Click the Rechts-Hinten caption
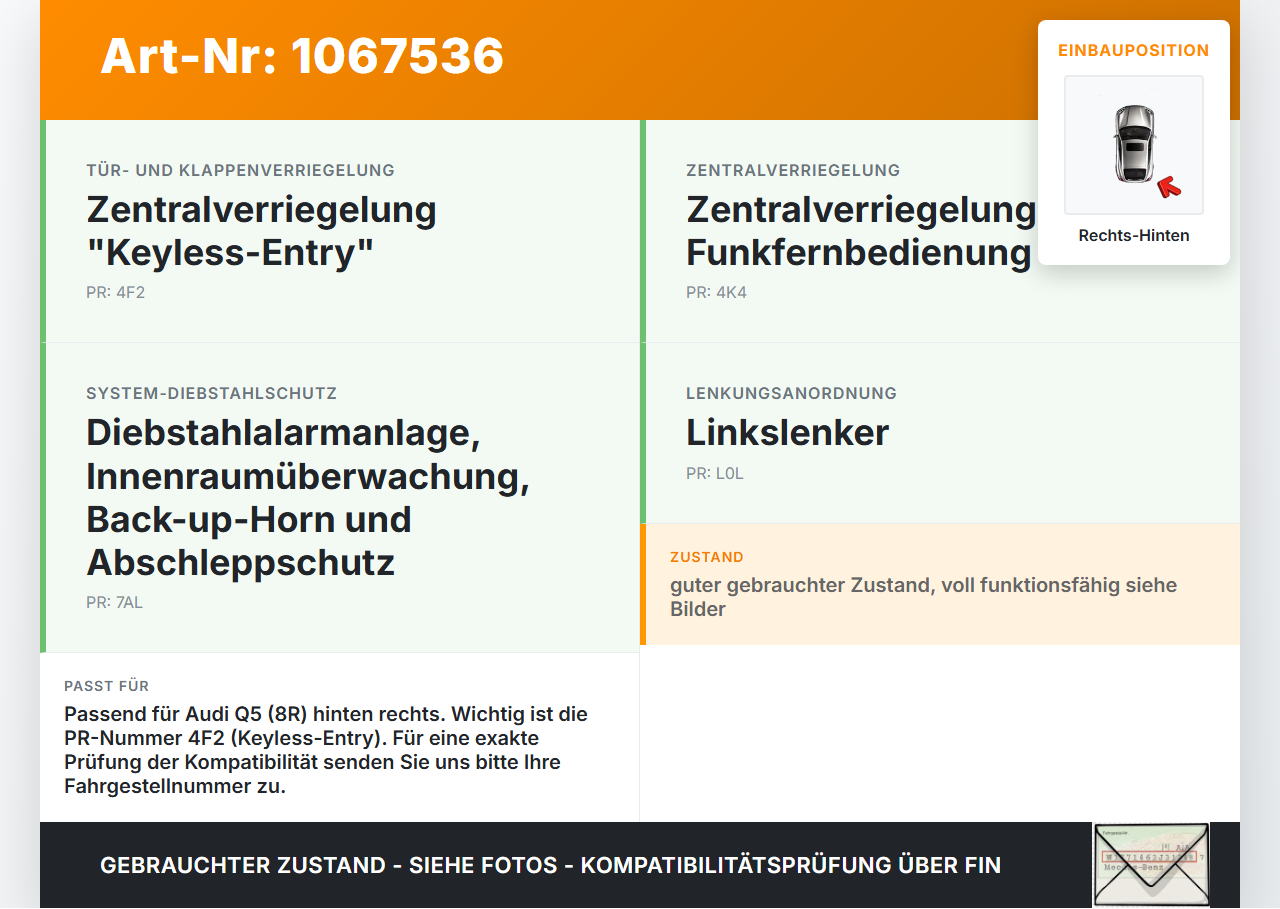Screen dimensions: 1280x909 coord(1134,236)
